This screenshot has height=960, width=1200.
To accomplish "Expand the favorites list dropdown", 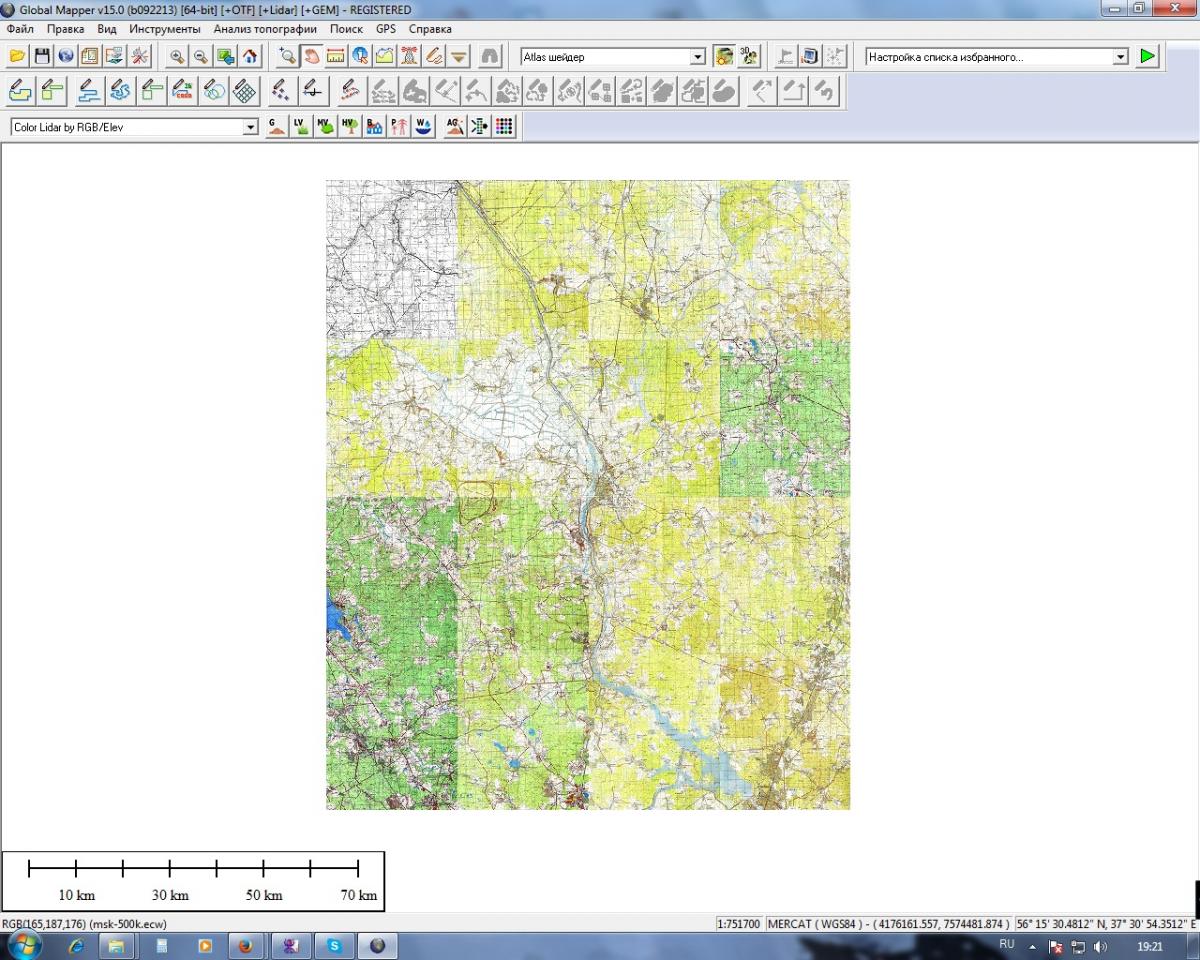I will (x=1120, y=57).
